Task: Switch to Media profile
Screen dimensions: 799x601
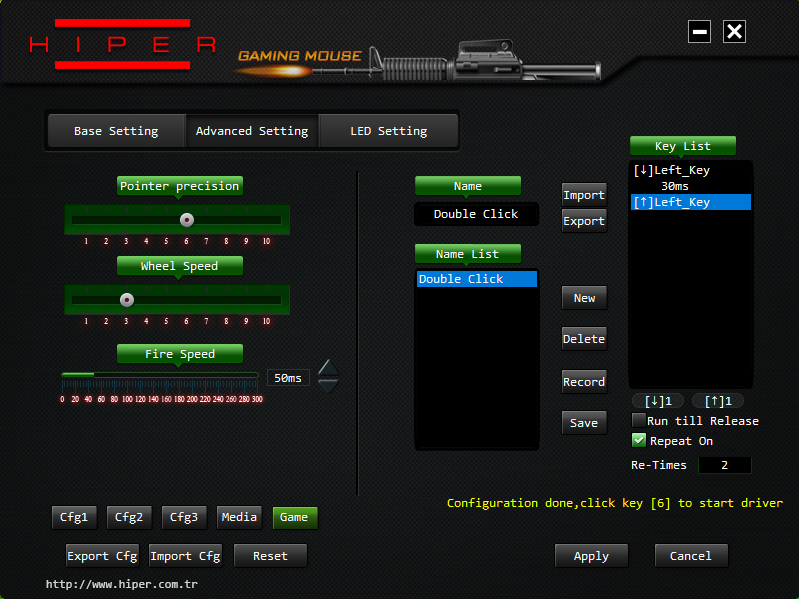Action: coord(239,517)
